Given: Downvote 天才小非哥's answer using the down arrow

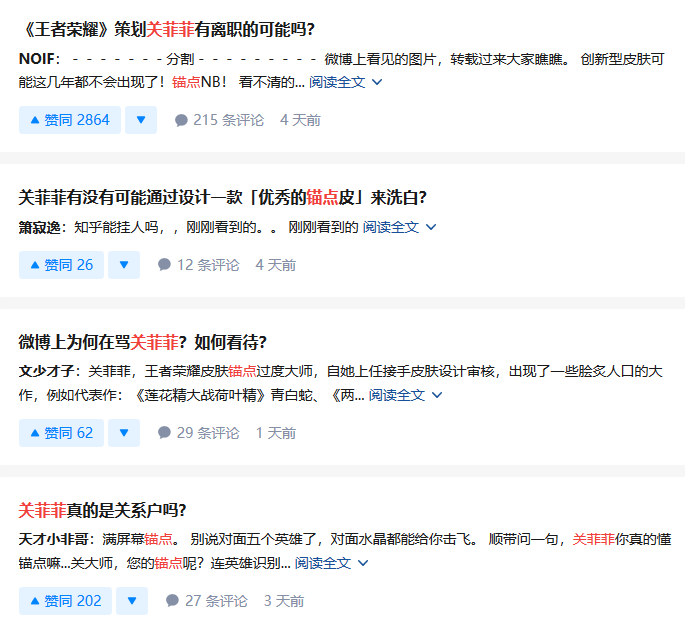Looking at the screenshot, I should click(132, 601).
